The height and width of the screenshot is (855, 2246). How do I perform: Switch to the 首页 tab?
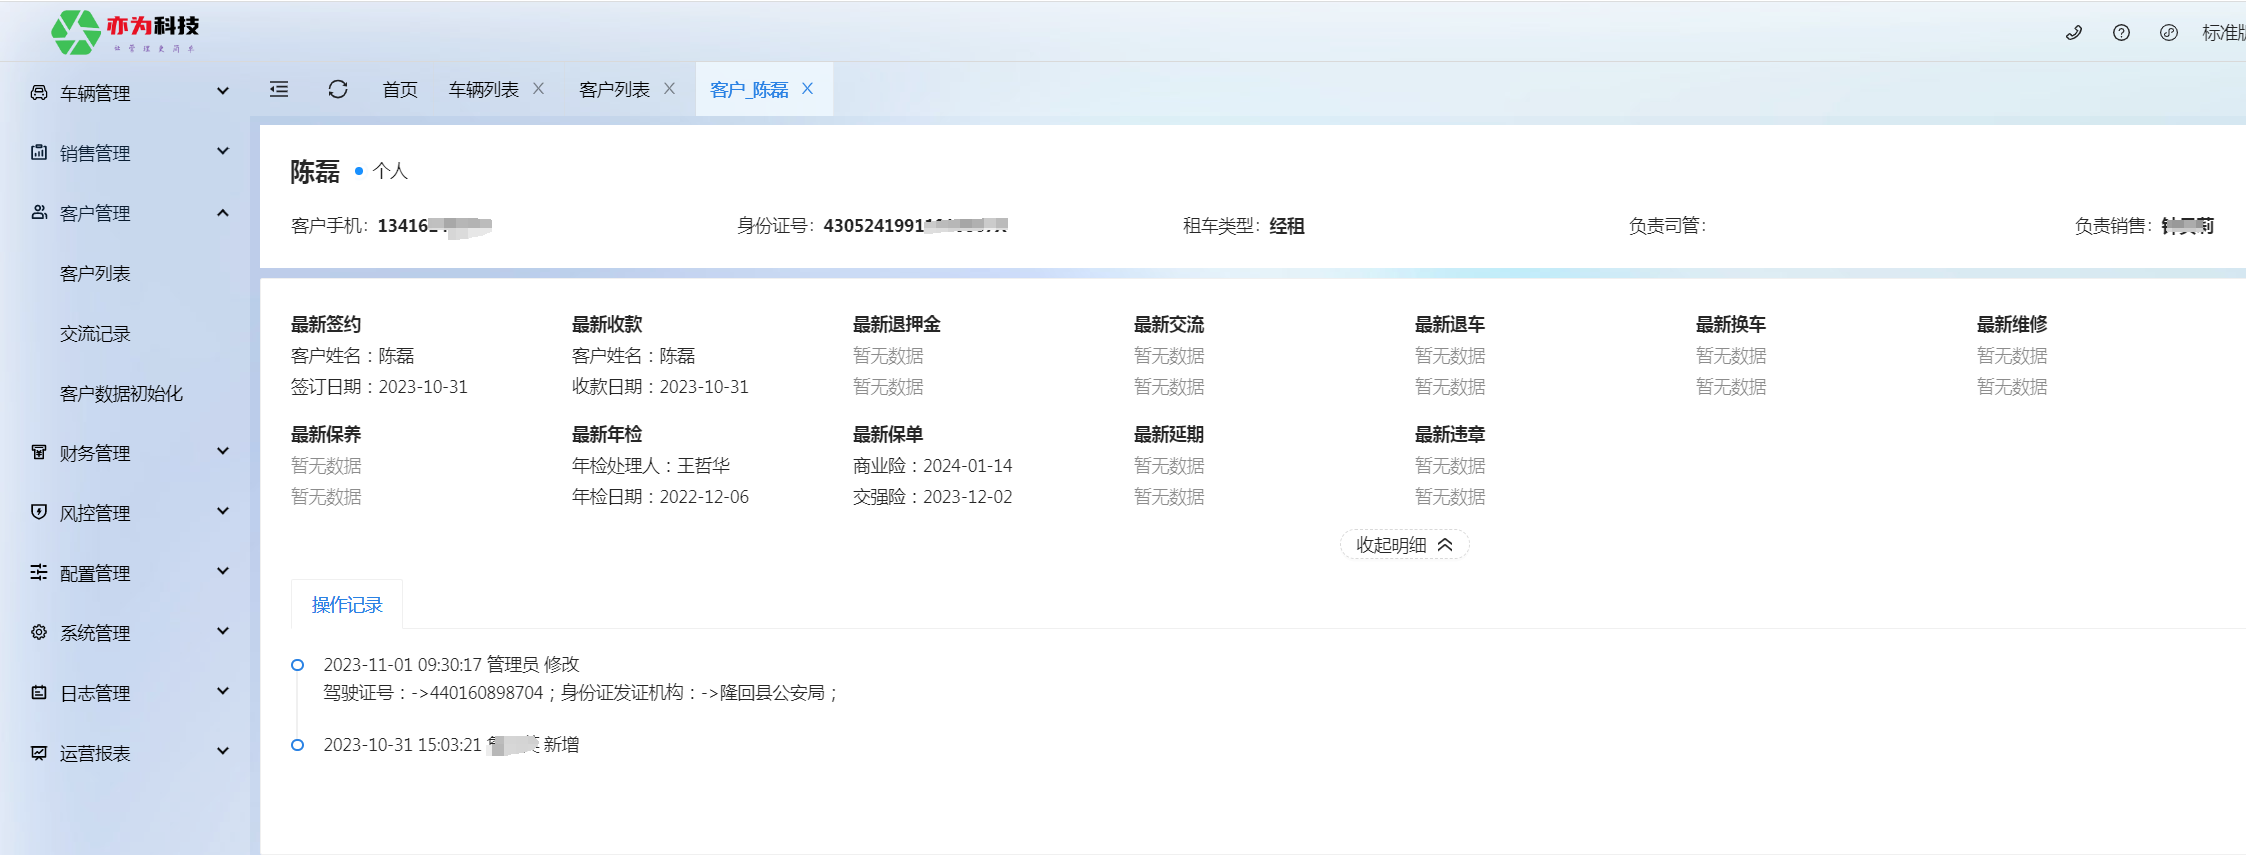pos(400,90)
